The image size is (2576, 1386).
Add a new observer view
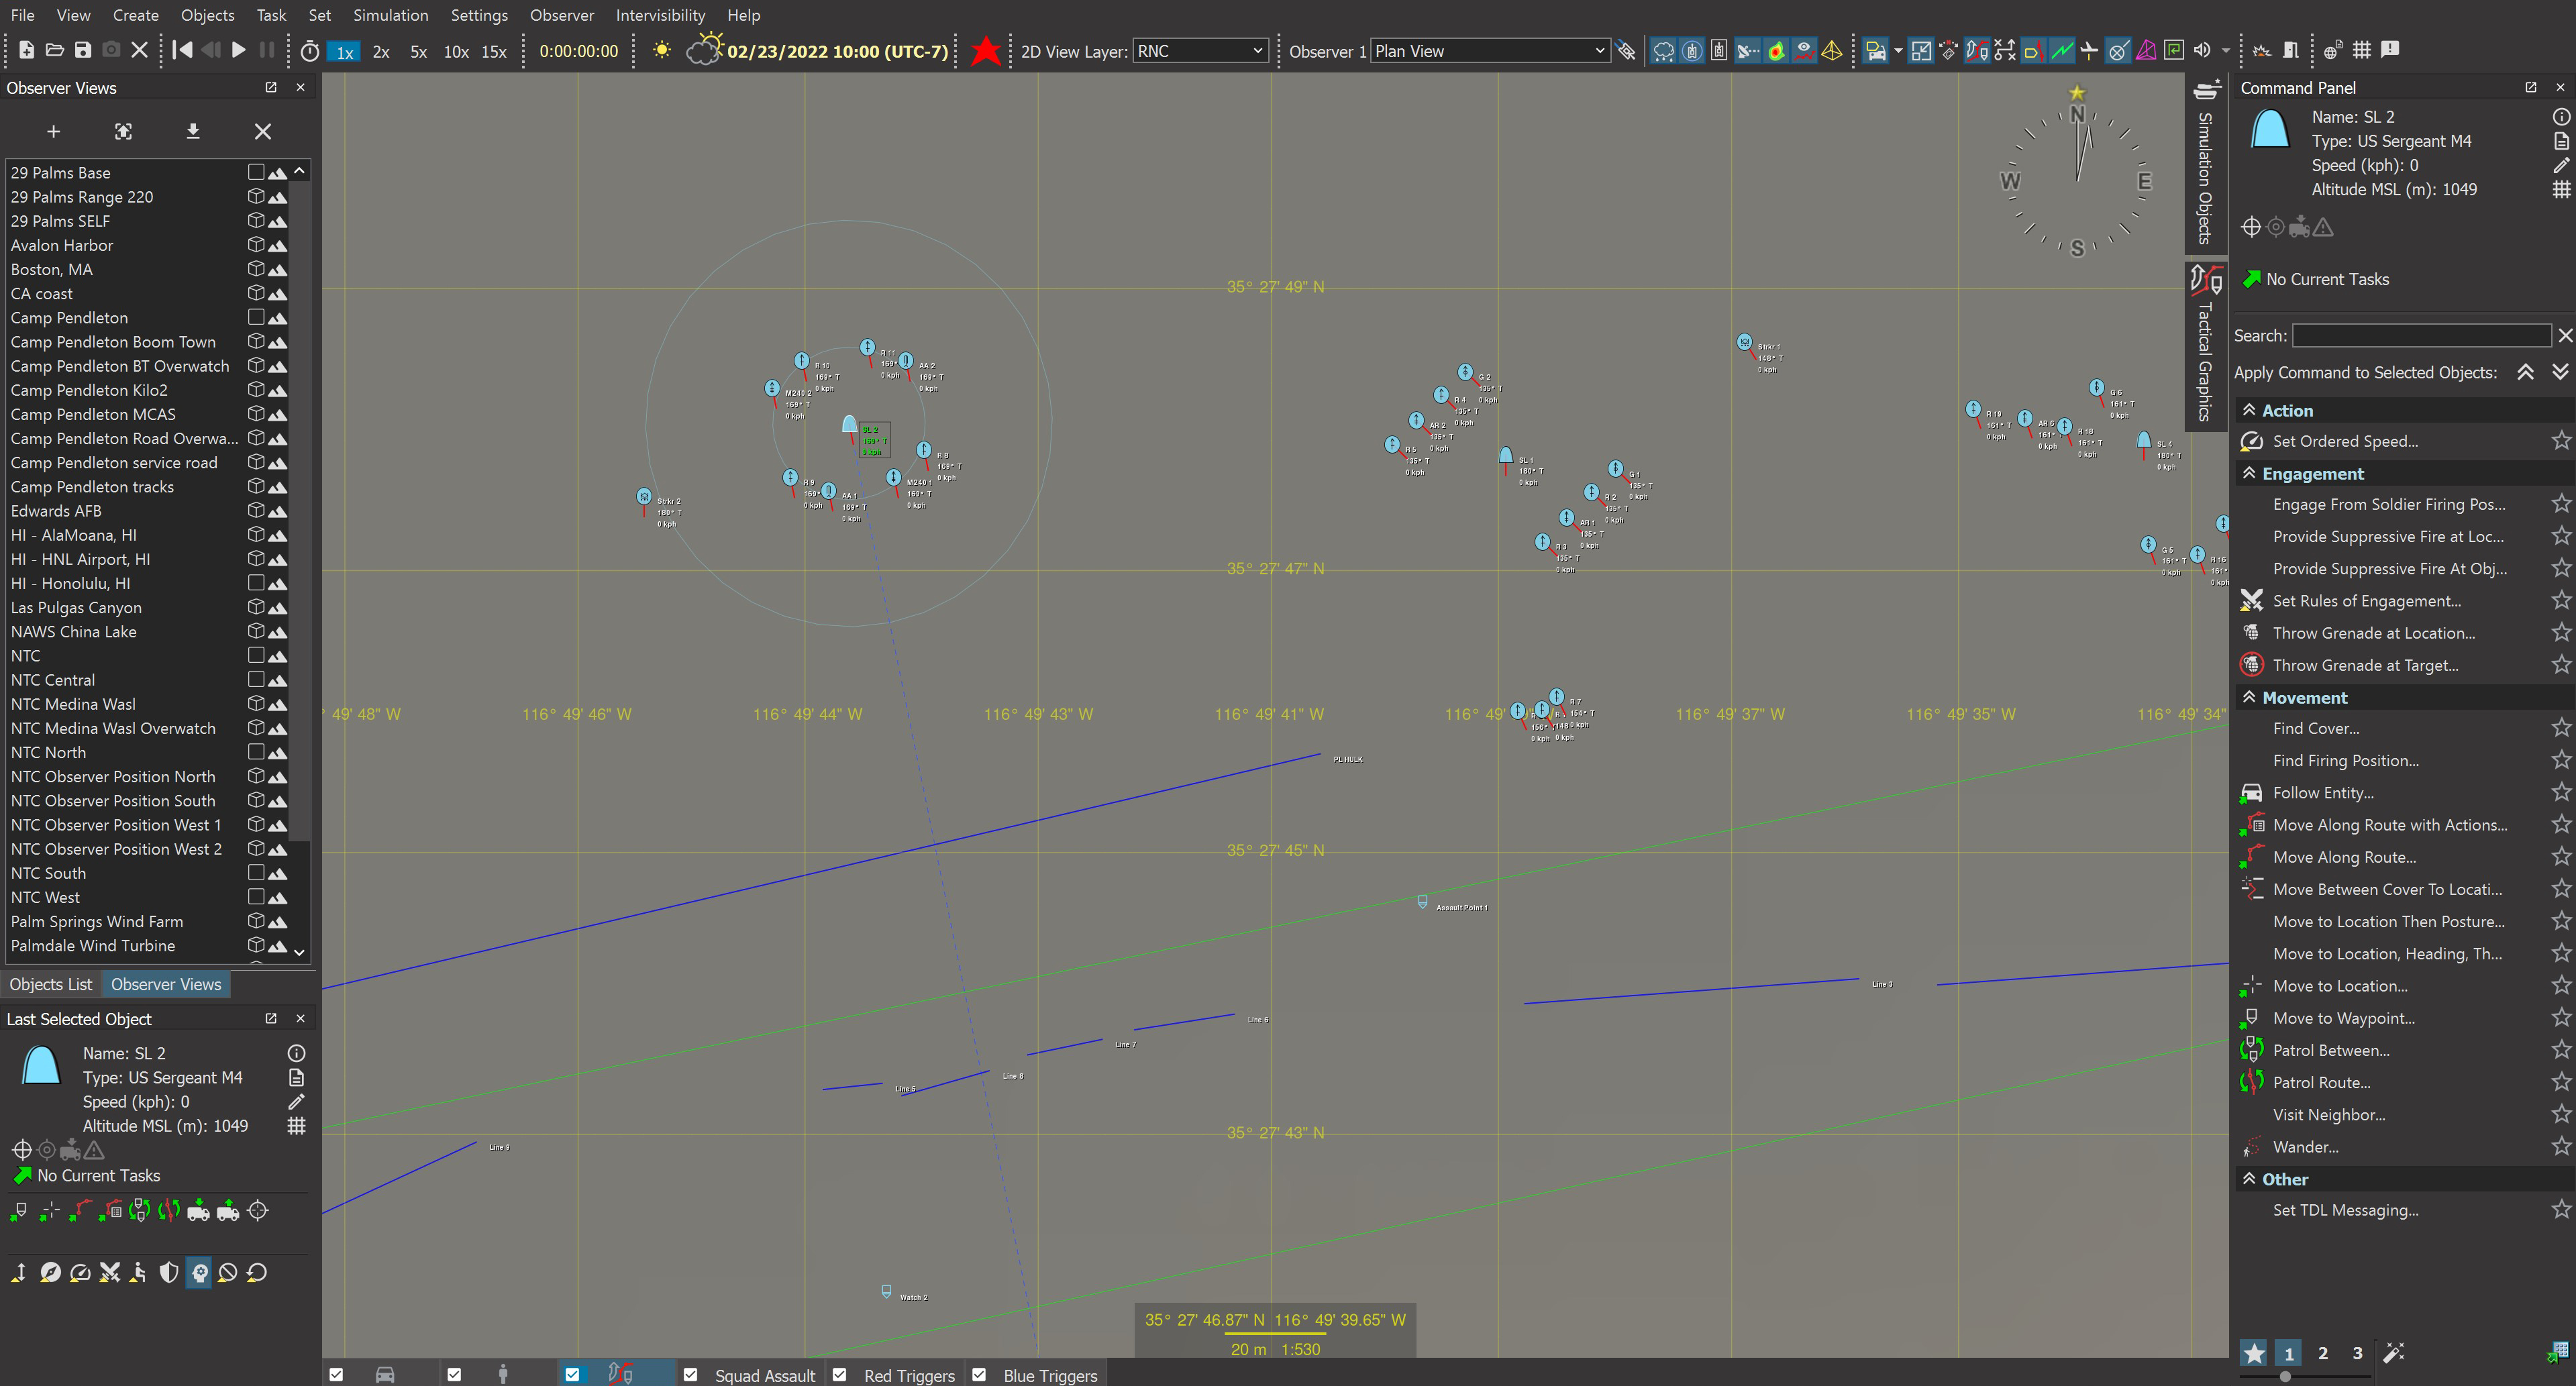click(54, 131)
